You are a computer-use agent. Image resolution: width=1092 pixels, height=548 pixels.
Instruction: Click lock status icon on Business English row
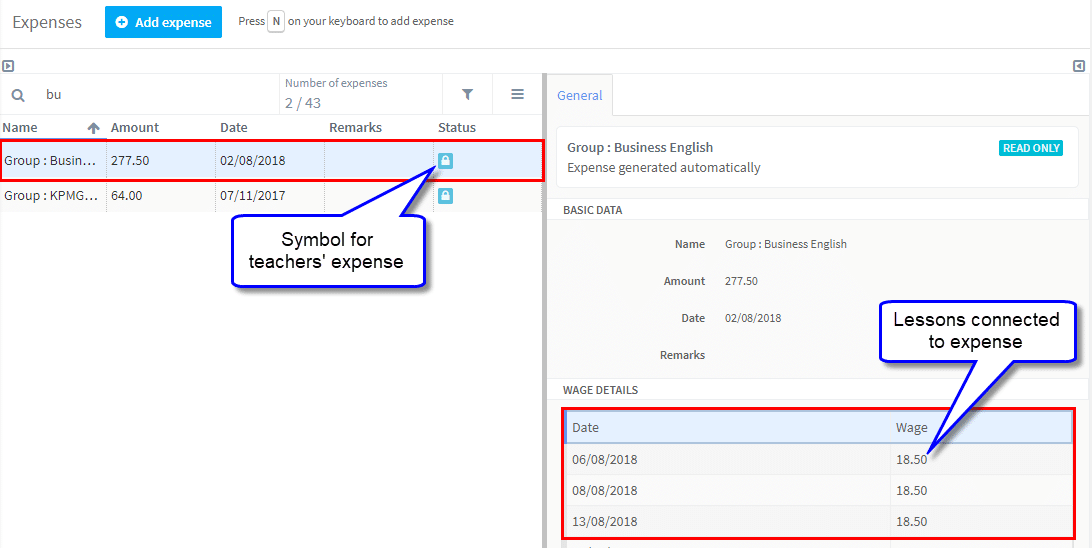[446, 162]
